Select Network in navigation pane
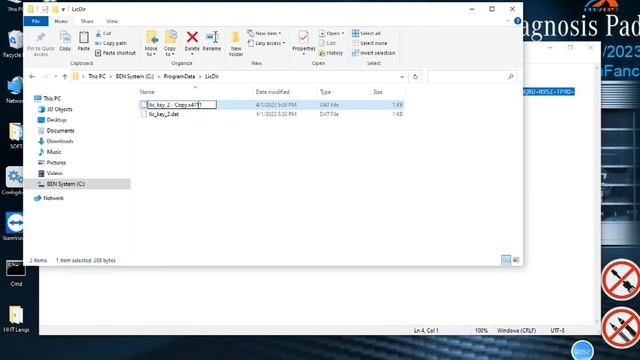This screenshot has width=640, height=360. point(53,198)
